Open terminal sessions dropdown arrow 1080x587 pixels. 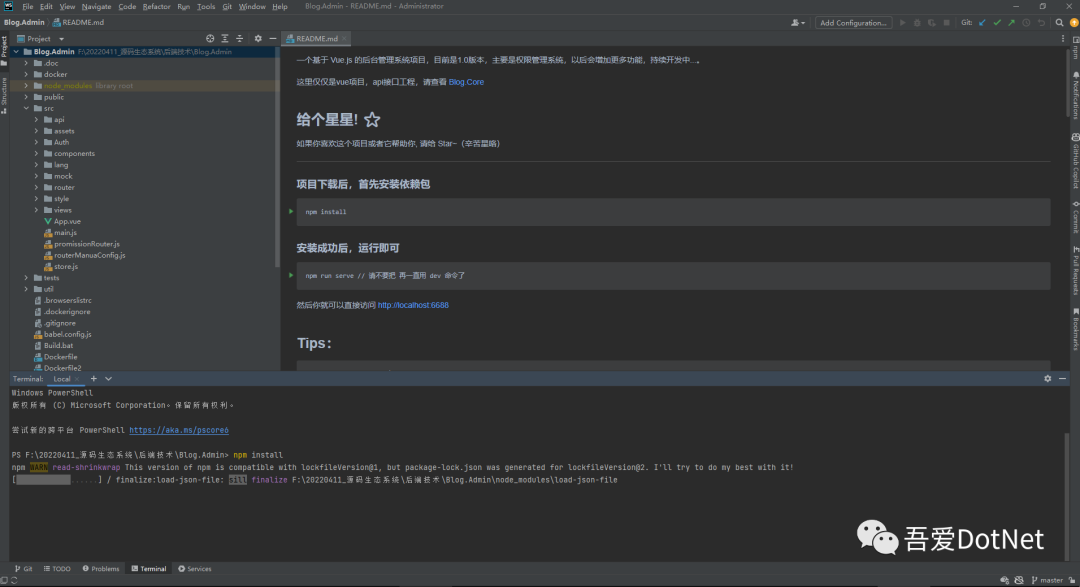tap(108, 378)
